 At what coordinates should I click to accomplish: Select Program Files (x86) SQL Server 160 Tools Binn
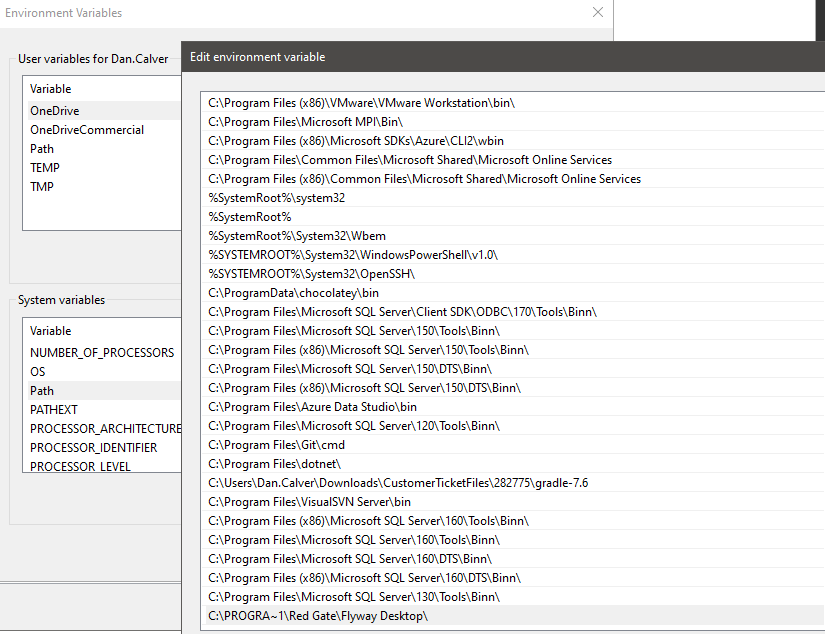512,520
